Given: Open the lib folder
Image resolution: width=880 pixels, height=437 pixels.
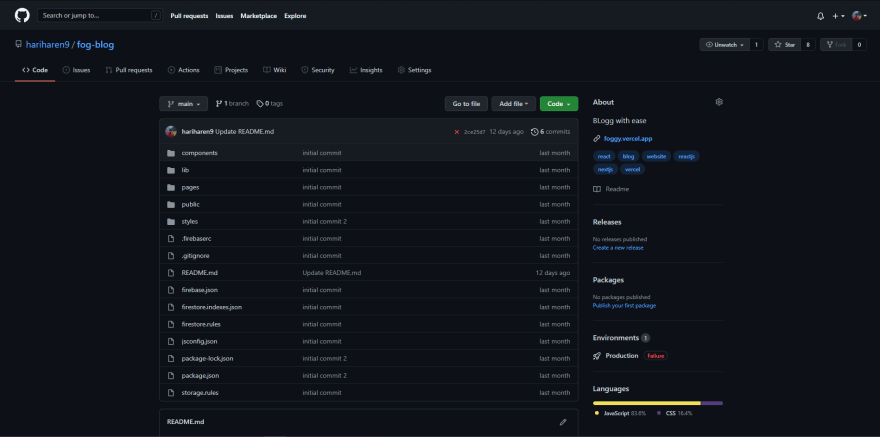Looking at the screenshot, I should coord(185,170).
